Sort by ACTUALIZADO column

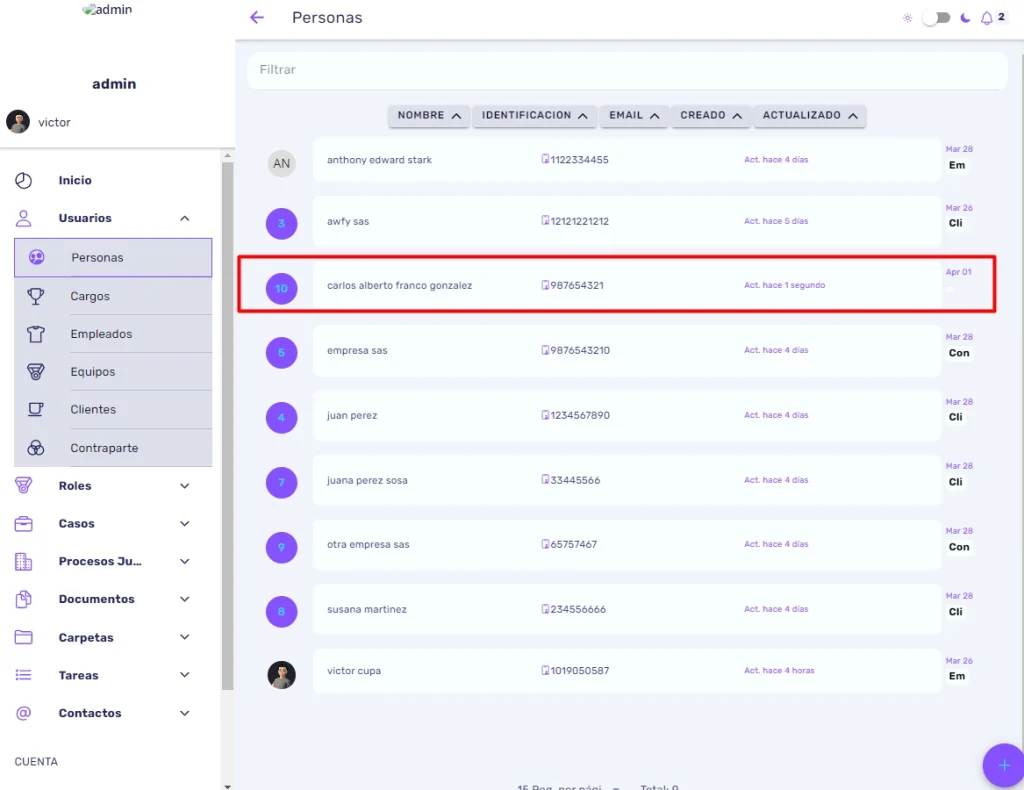tap(810, 116)
